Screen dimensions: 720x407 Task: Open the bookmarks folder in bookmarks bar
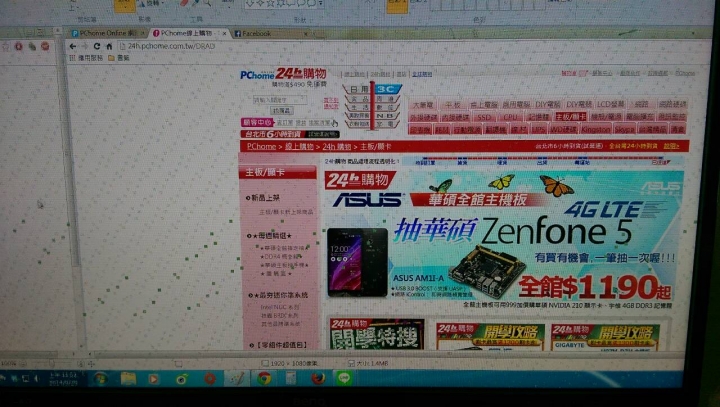(x=118, y=58)
